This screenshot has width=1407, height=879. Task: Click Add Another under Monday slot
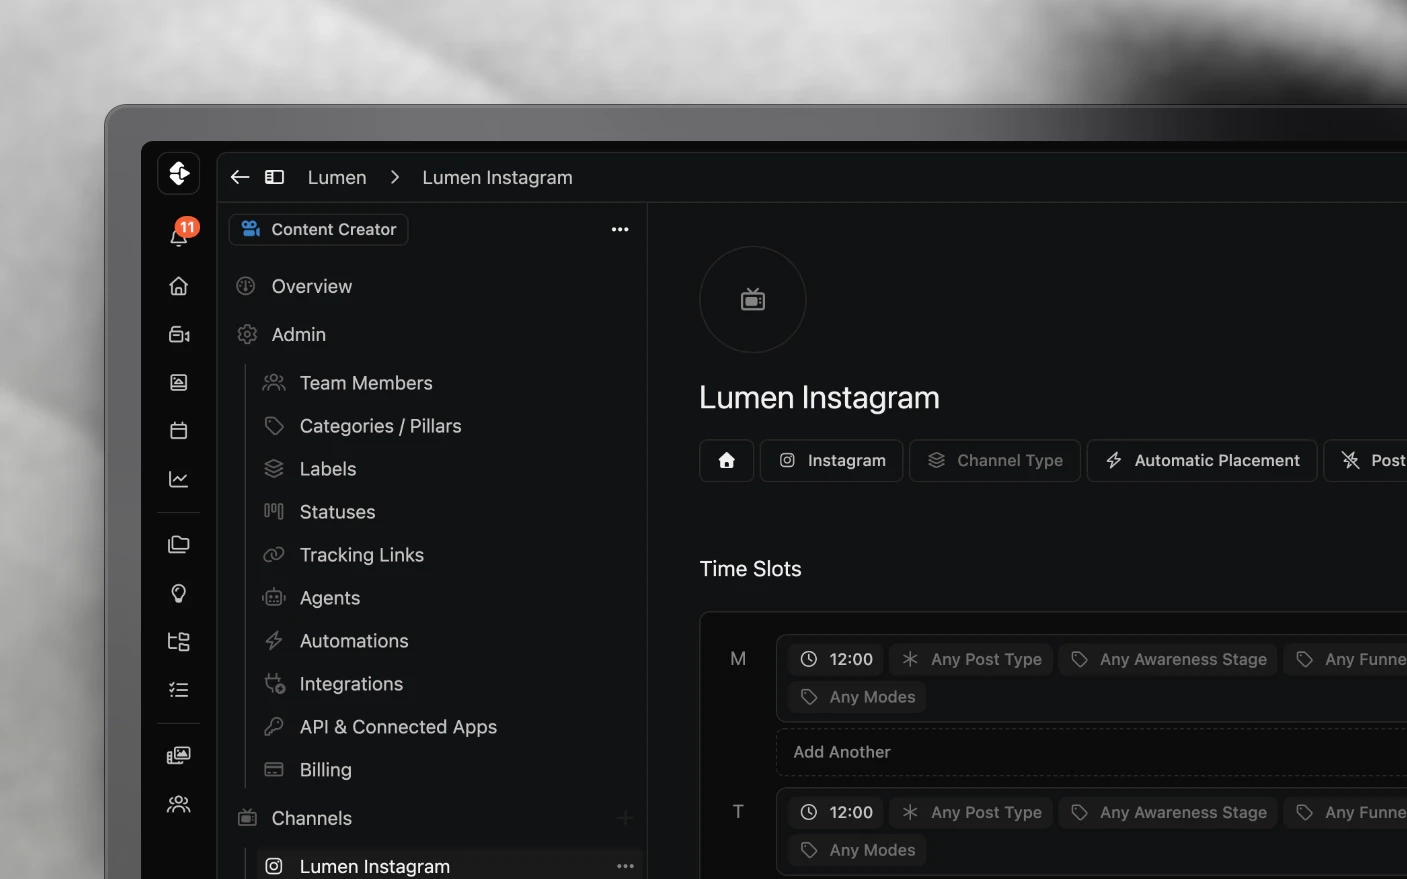click(1092, 752)
